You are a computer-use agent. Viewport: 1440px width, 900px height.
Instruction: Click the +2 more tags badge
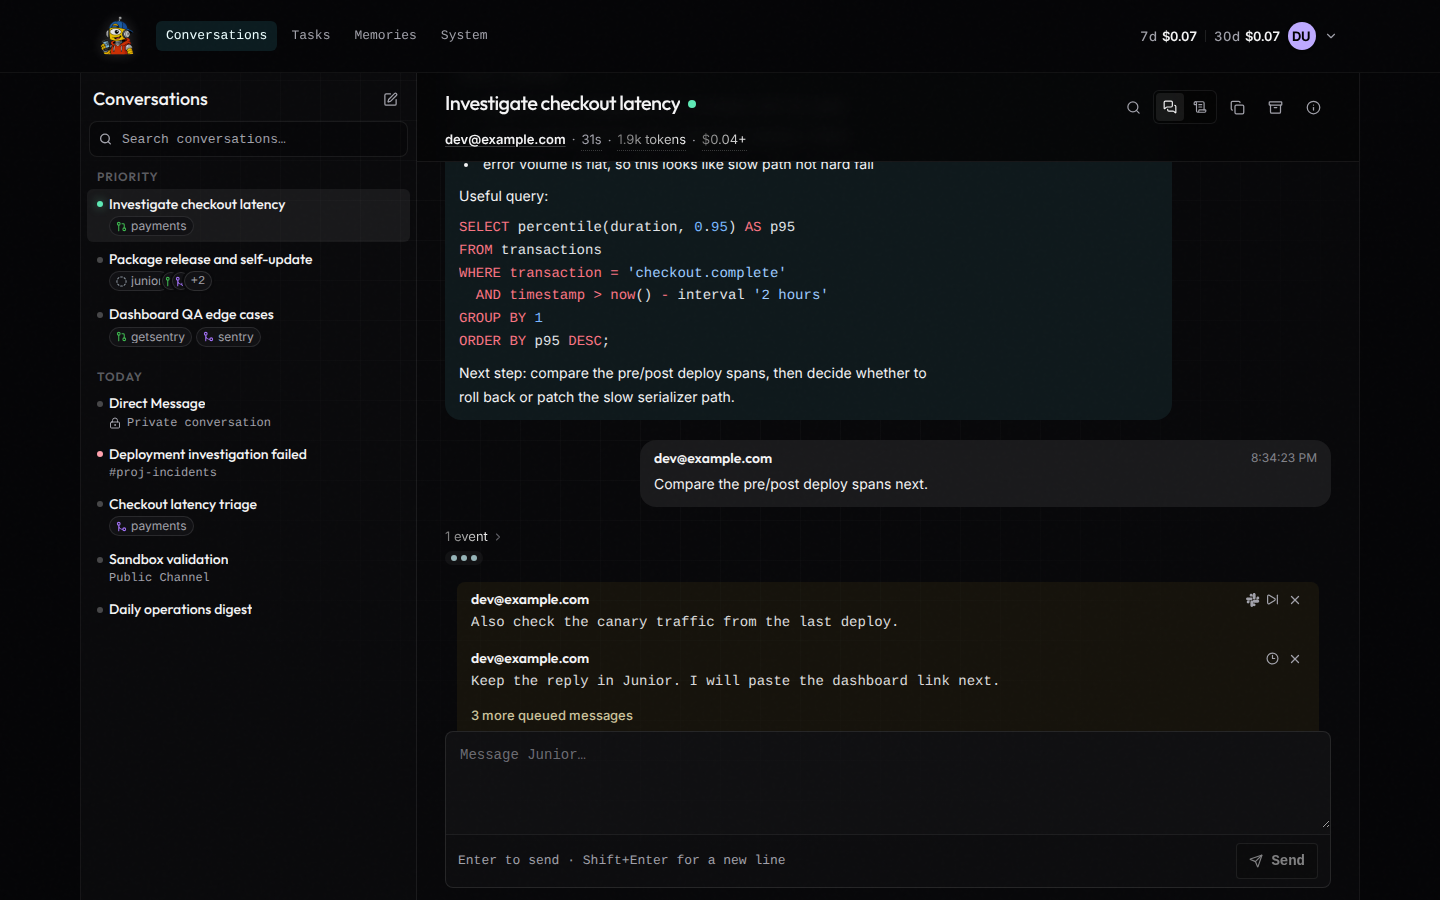tap(198, 281)
